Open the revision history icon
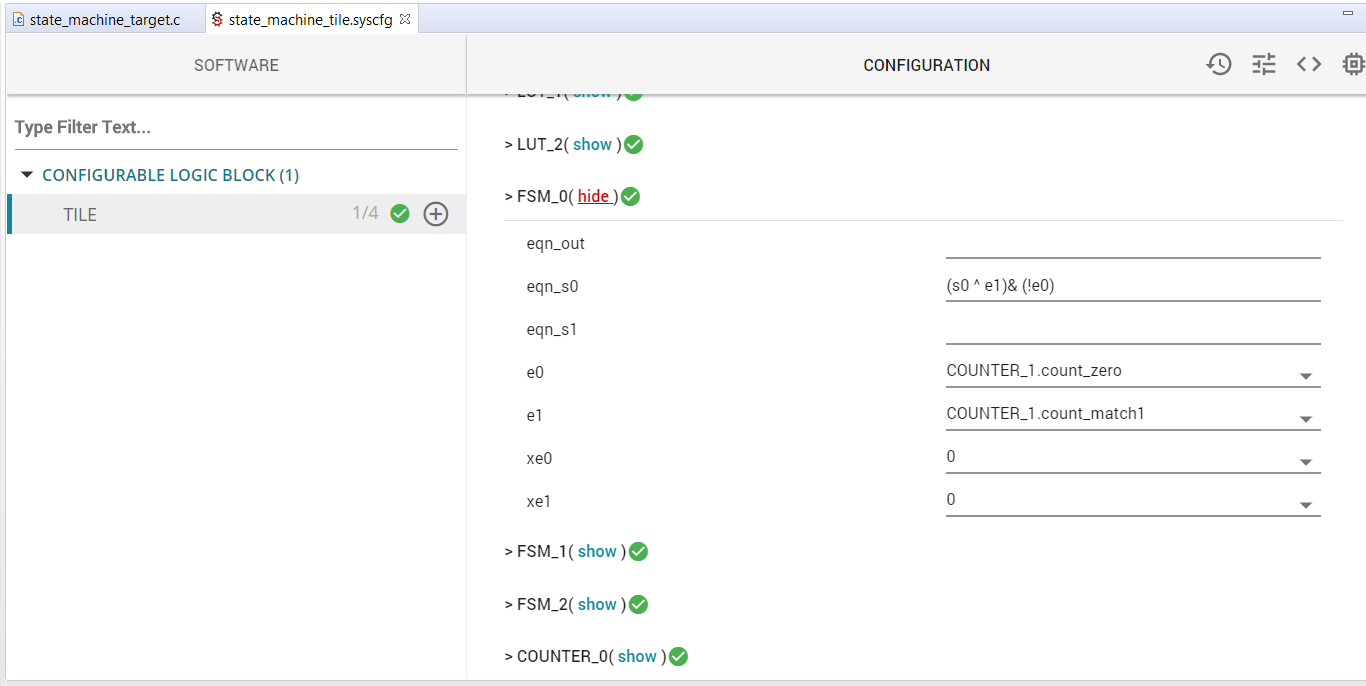 pyautogui.click(x=1219, y=63)
